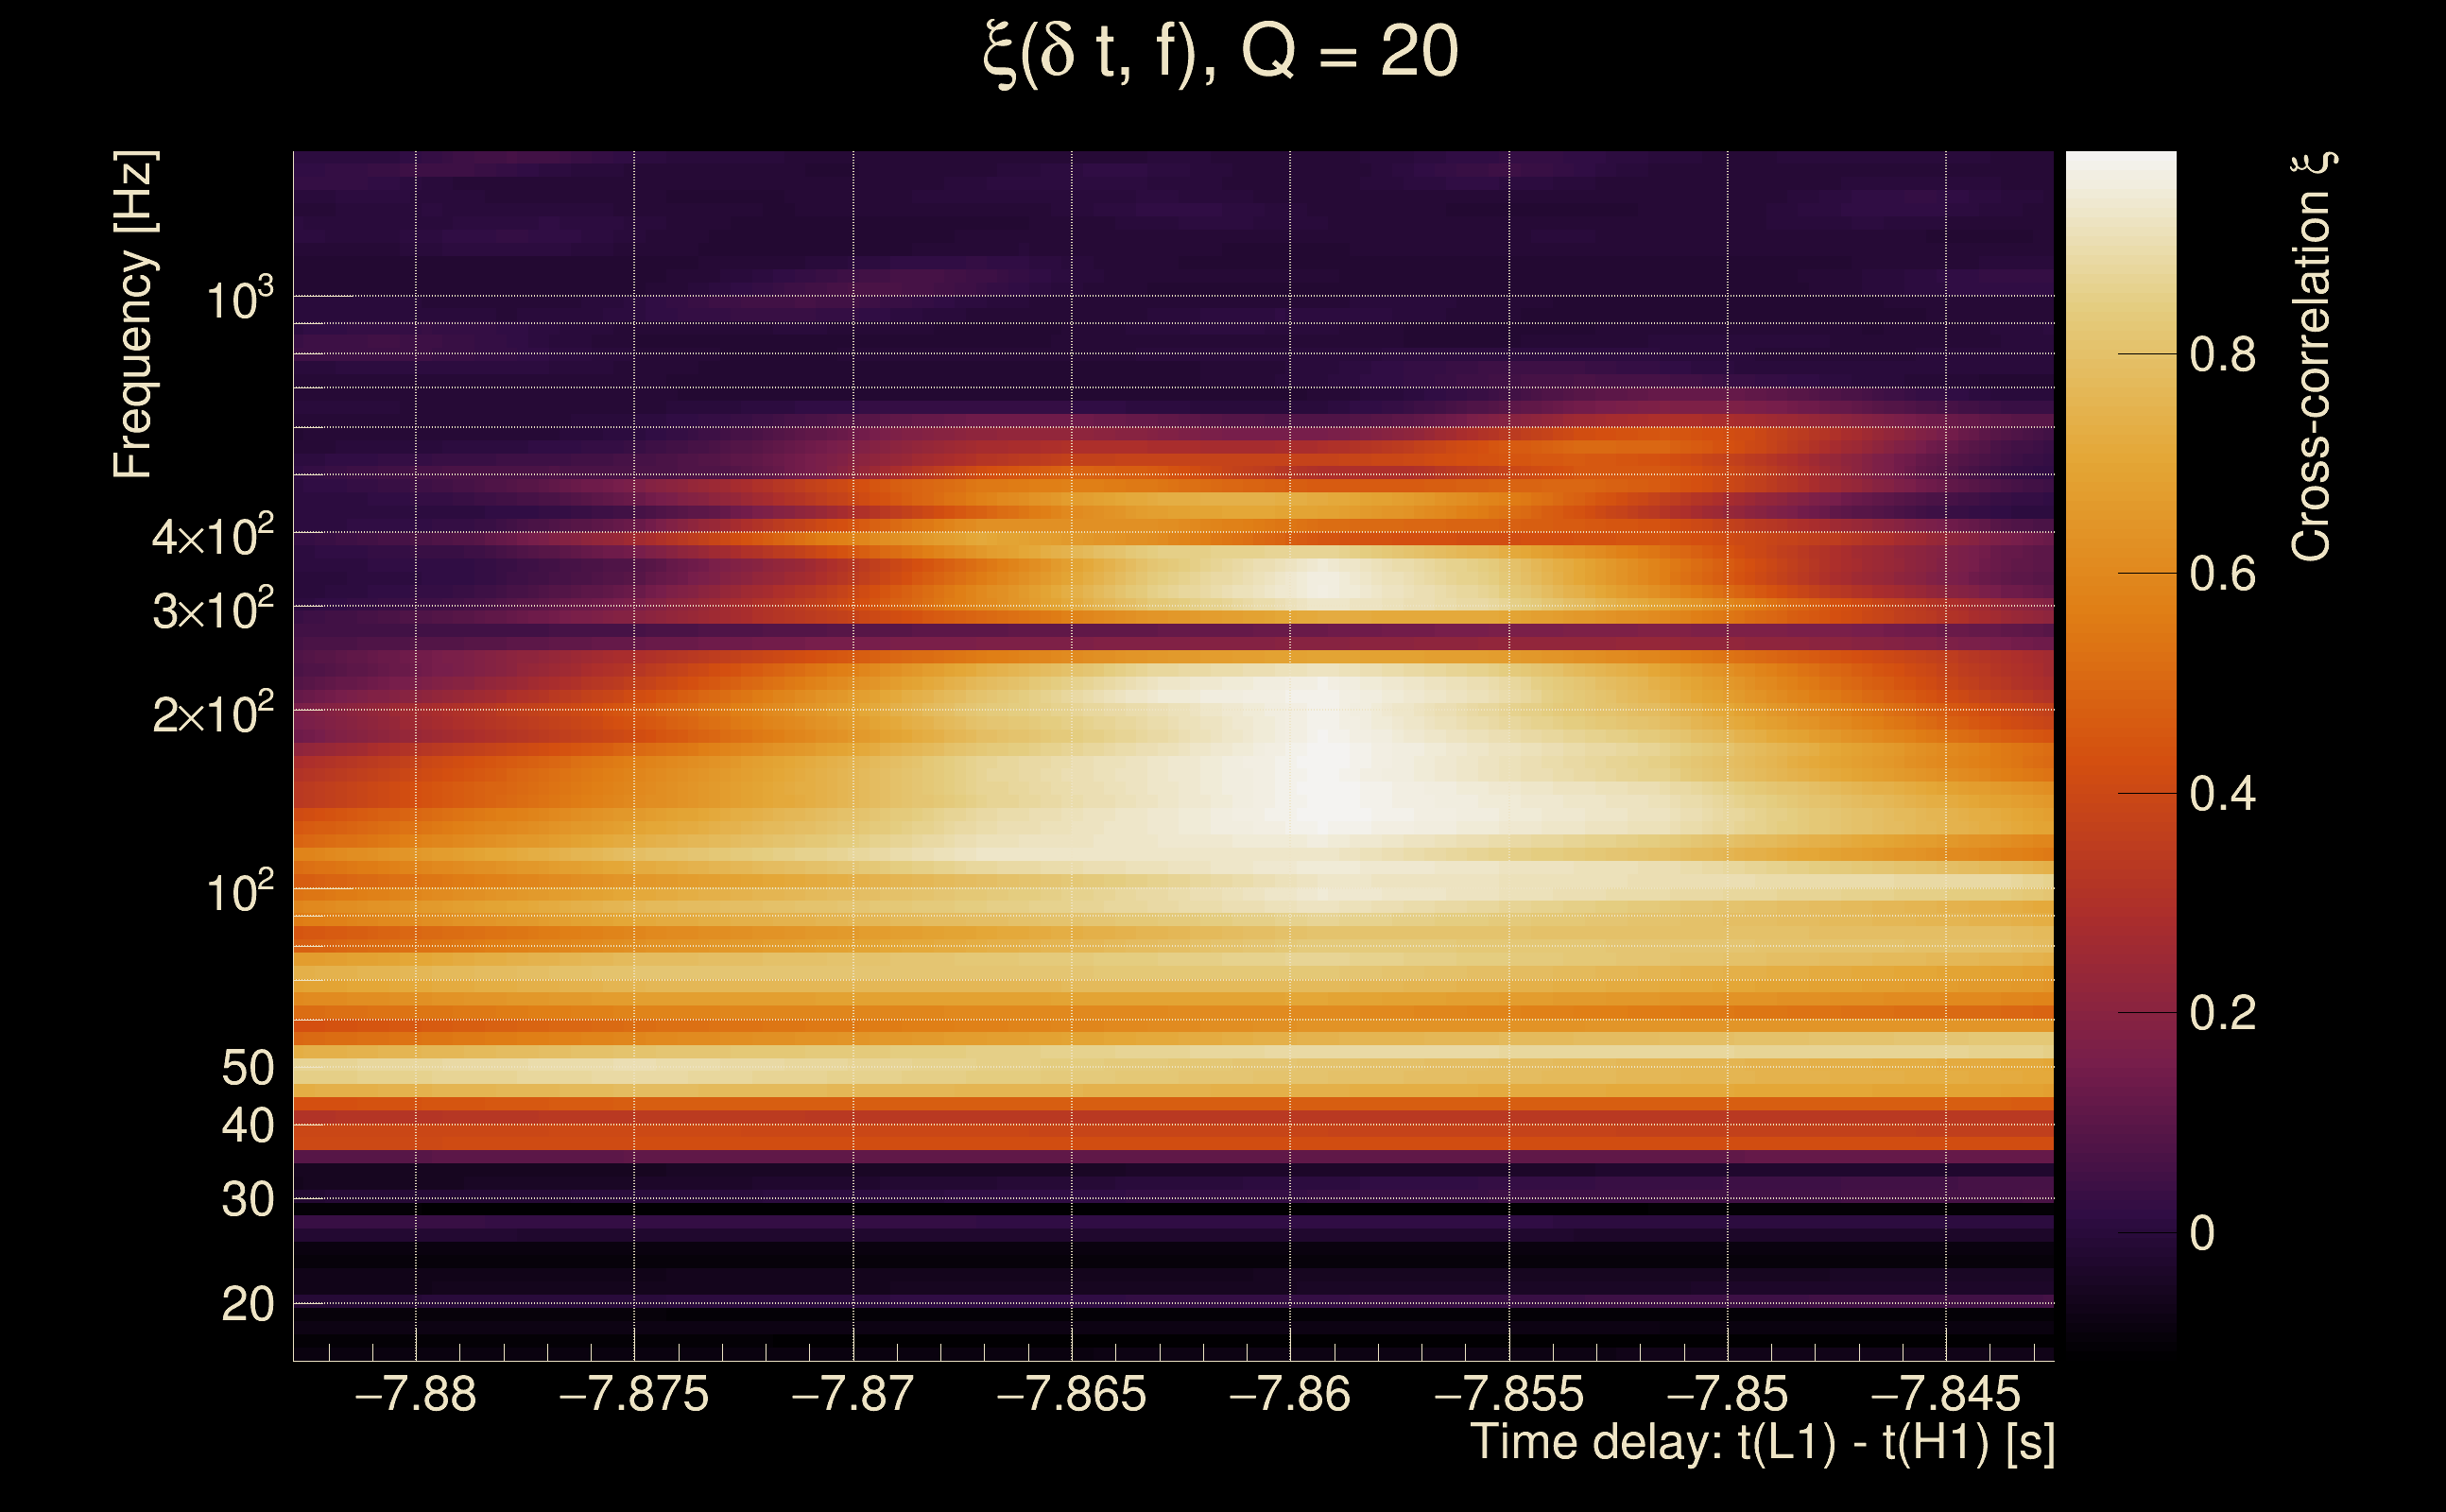
Task: Click the time delay x-axis title
Action: pos(1762,1443)
